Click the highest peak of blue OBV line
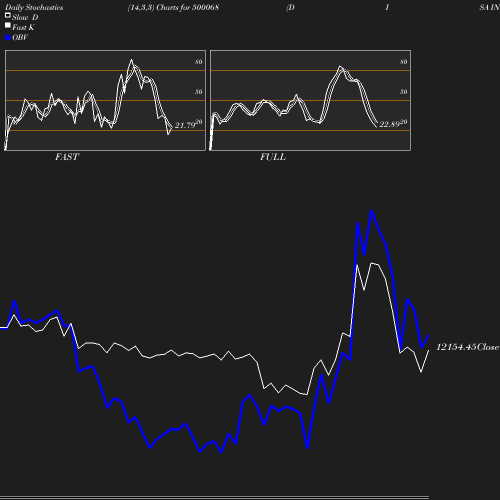 click(x=371, y=211)
